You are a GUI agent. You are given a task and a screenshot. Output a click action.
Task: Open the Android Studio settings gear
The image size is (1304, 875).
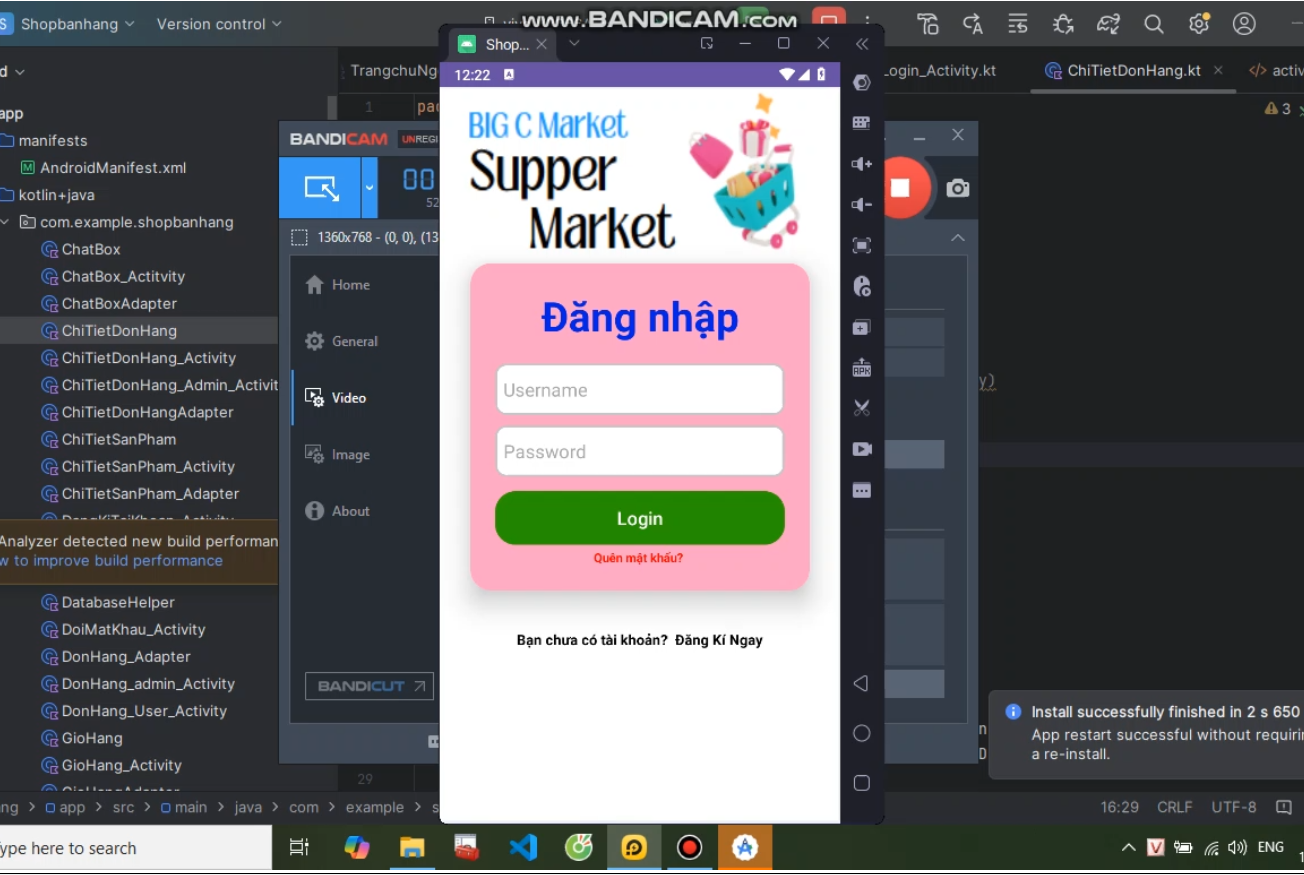(1199, 24)
